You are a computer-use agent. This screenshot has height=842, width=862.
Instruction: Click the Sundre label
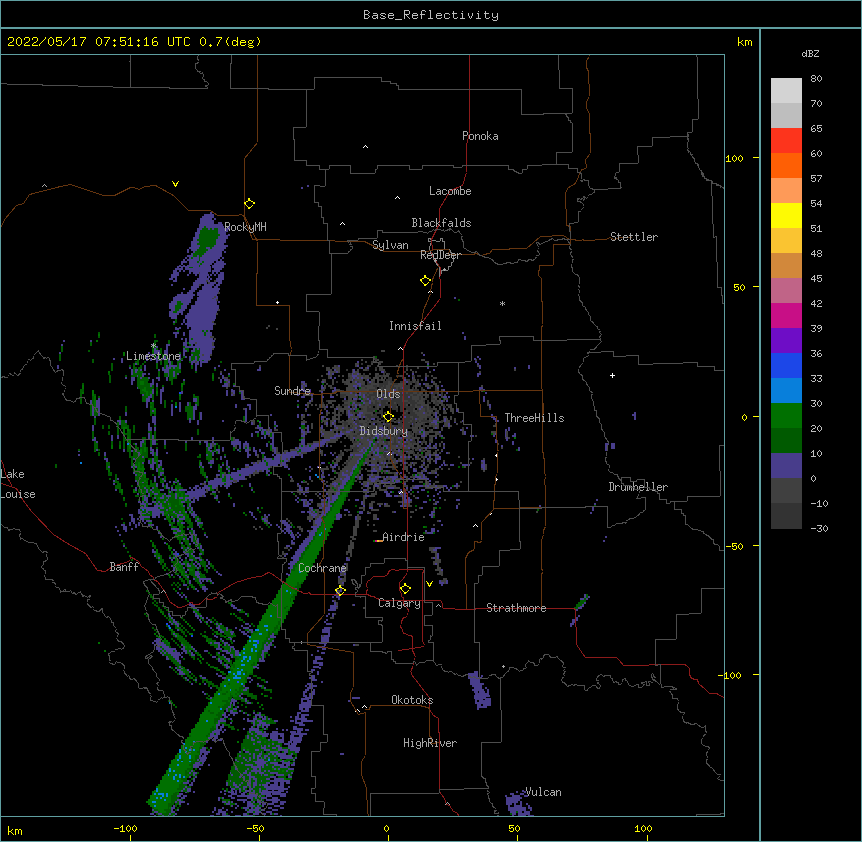(x=292, y=391)
